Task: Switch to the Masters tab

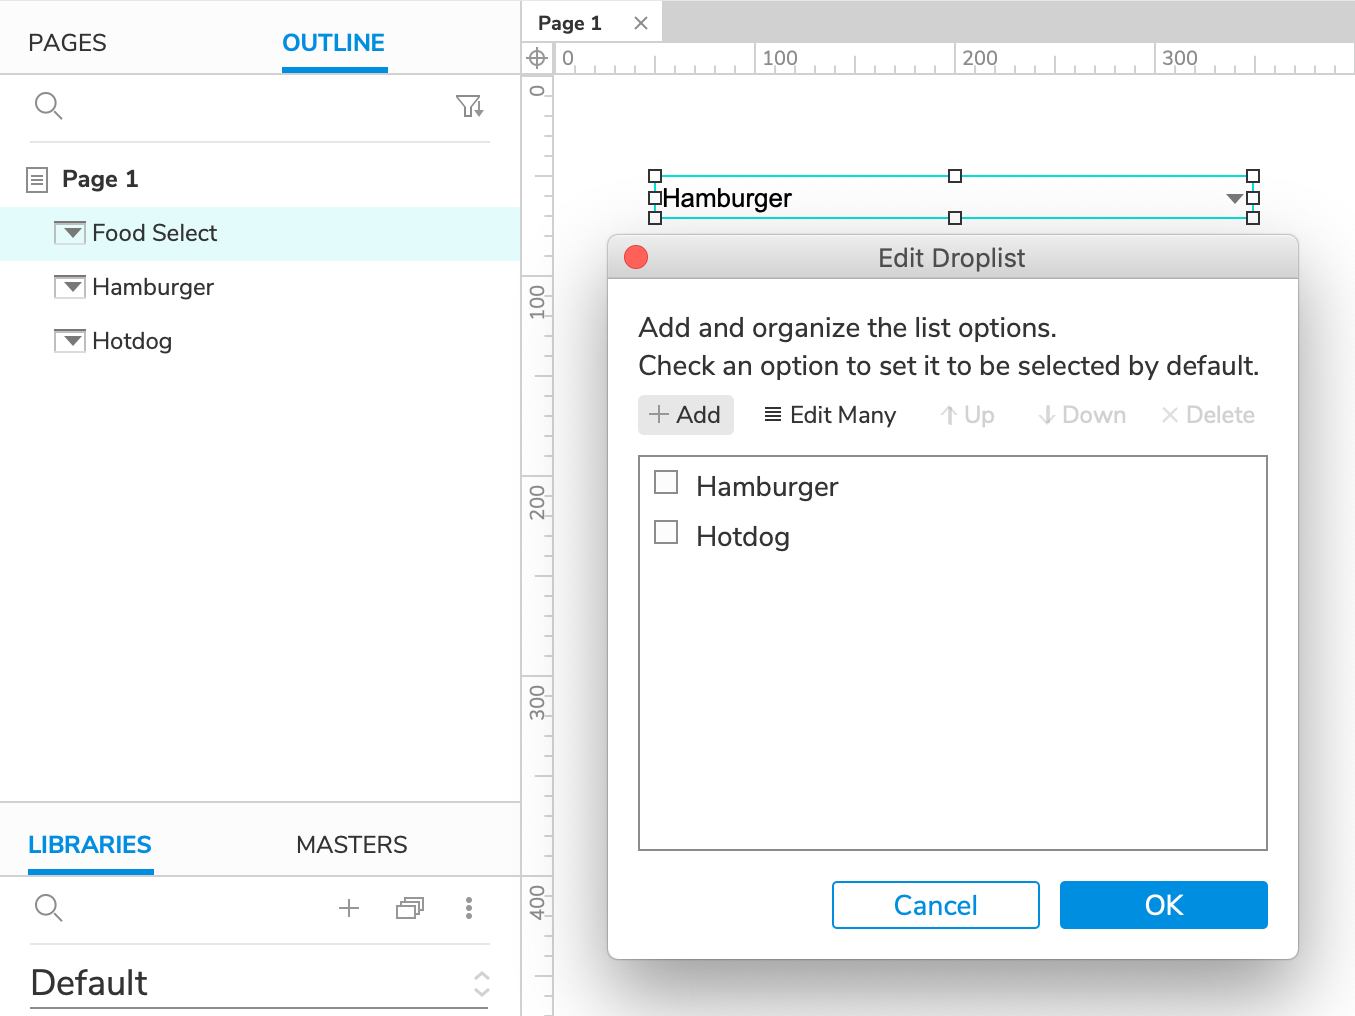Action: [351, 845]
